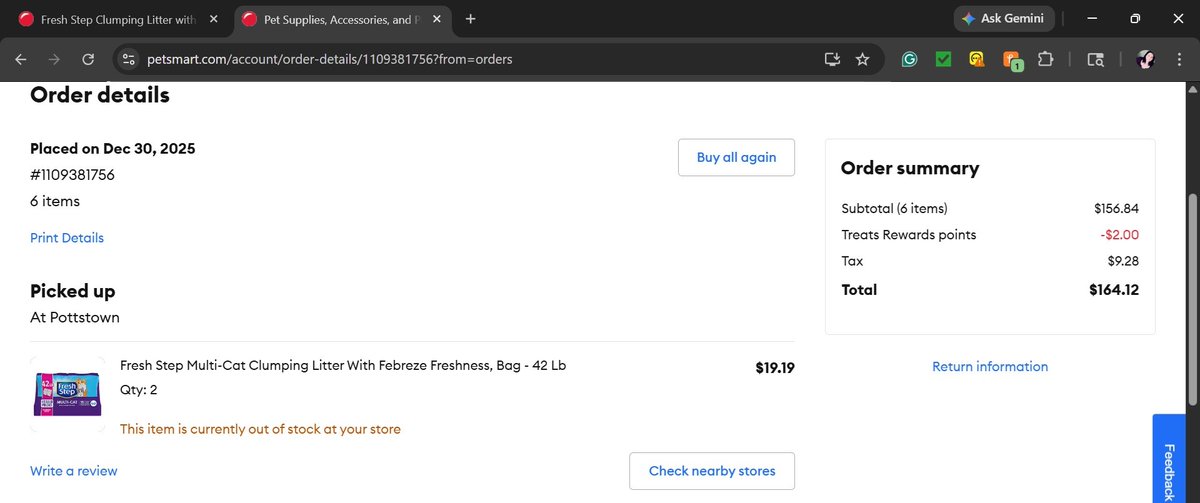Click the item price $19.19
Image resolution: width=1200 pixels, height=503 pixels.
tap(775, 368)
